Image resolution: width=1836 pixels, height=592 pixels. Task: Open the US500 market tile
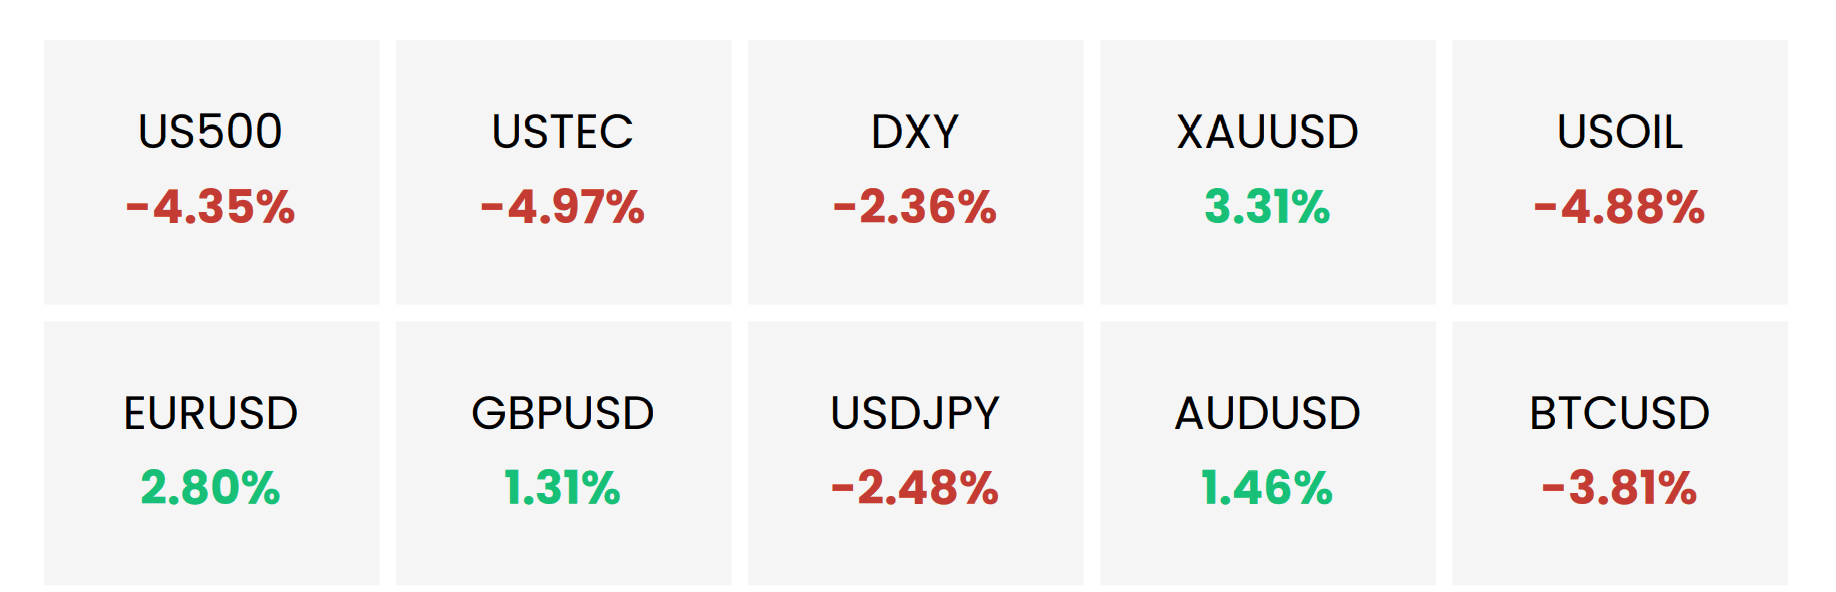coord(211,172)
